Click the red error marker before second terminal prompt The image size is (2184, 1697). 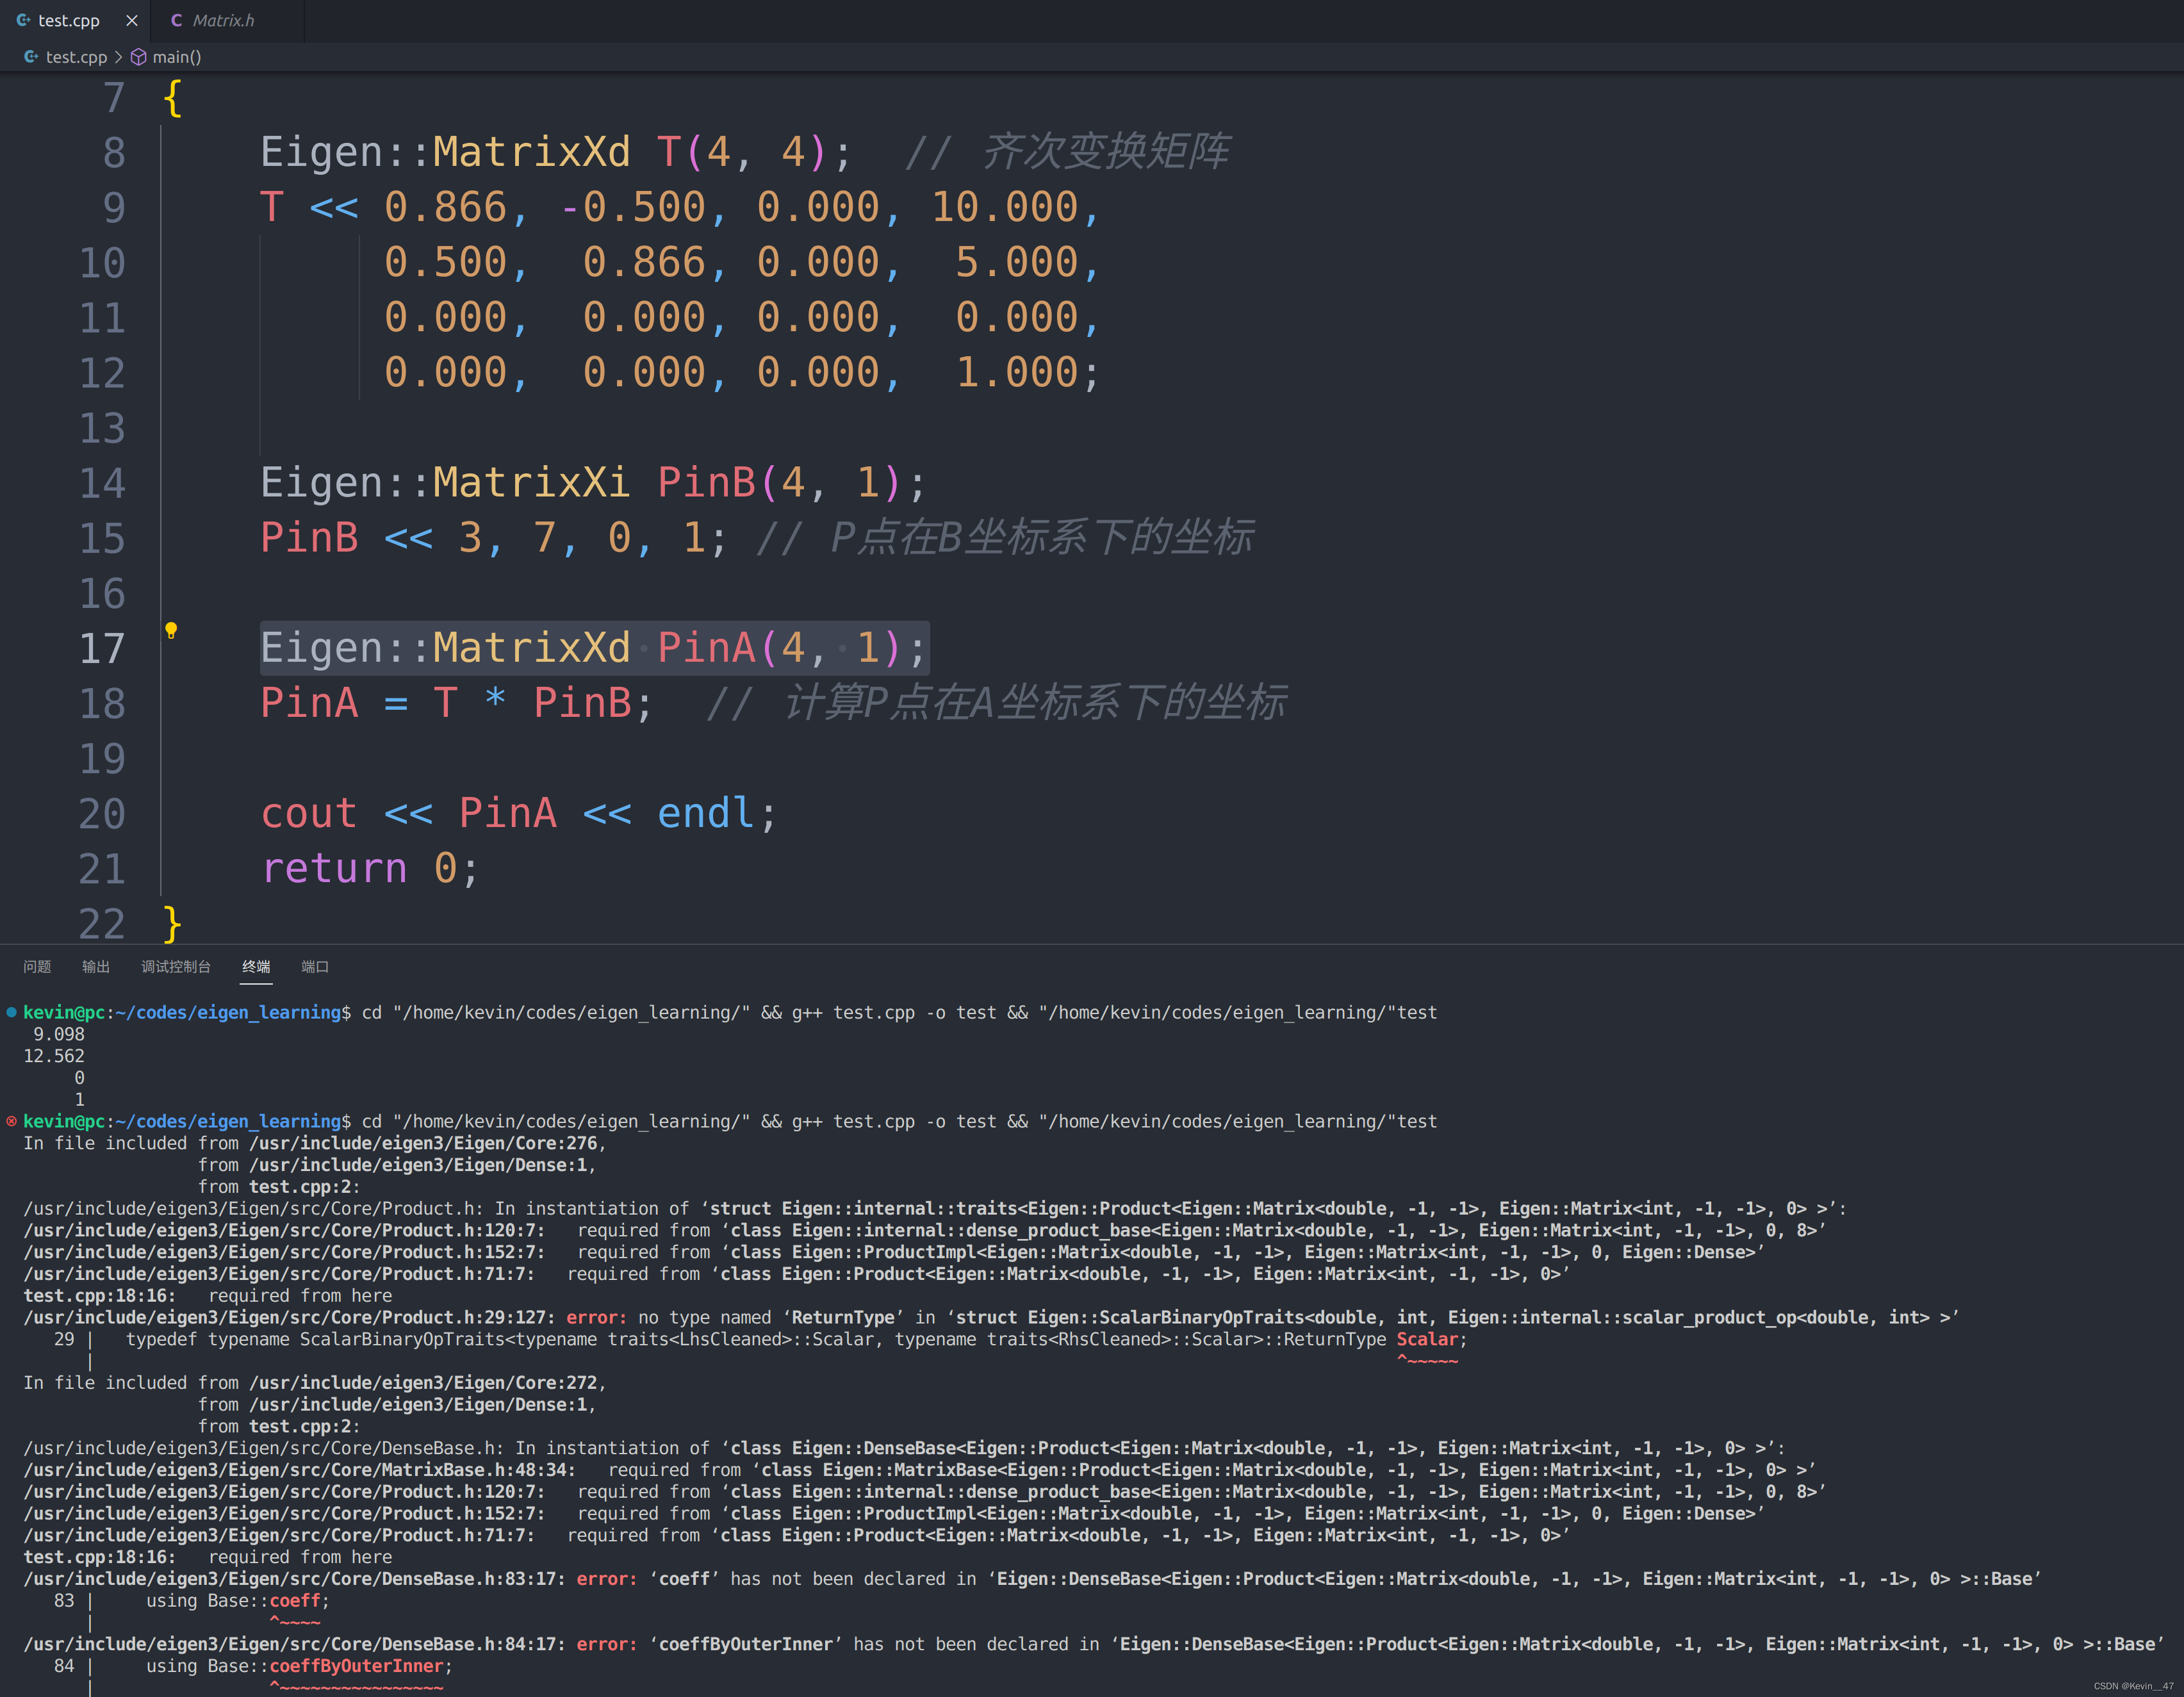click(x=11, y=1121)
